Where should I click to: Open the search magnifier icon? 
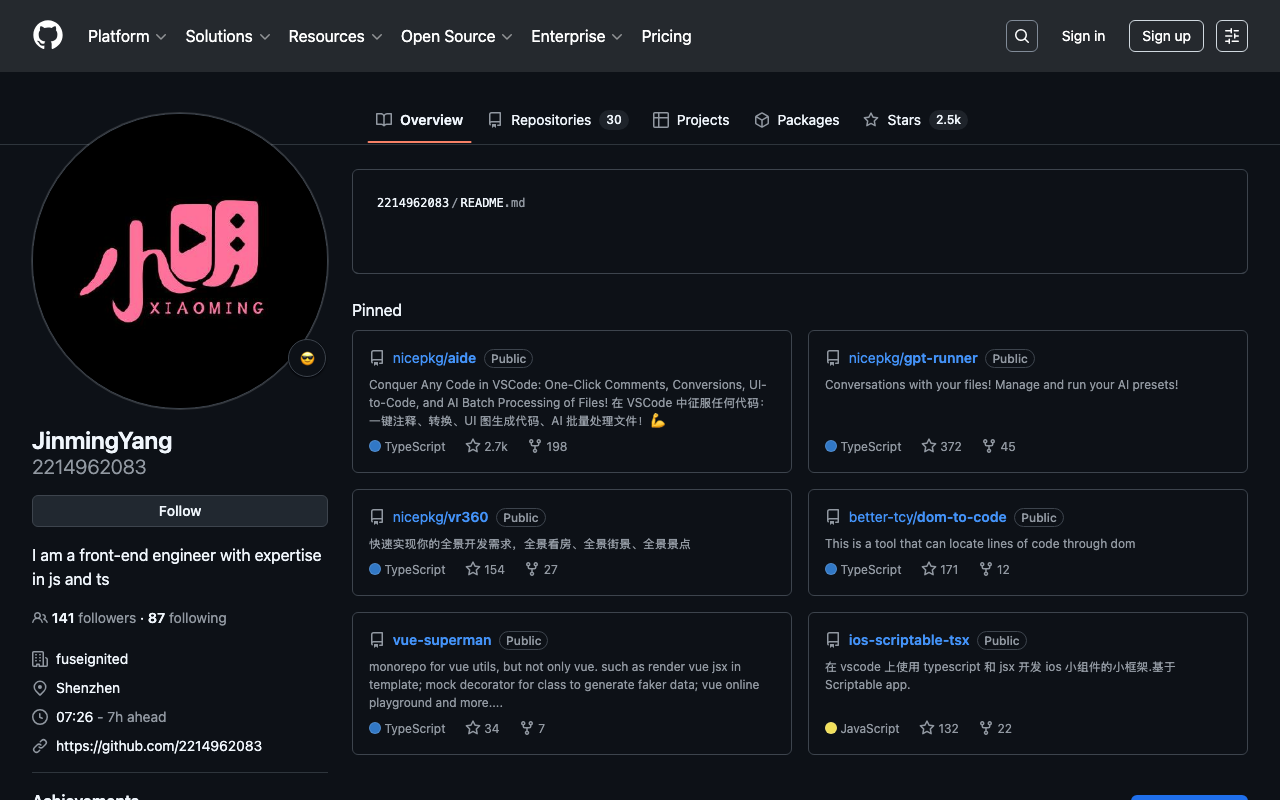point(1022,36)
